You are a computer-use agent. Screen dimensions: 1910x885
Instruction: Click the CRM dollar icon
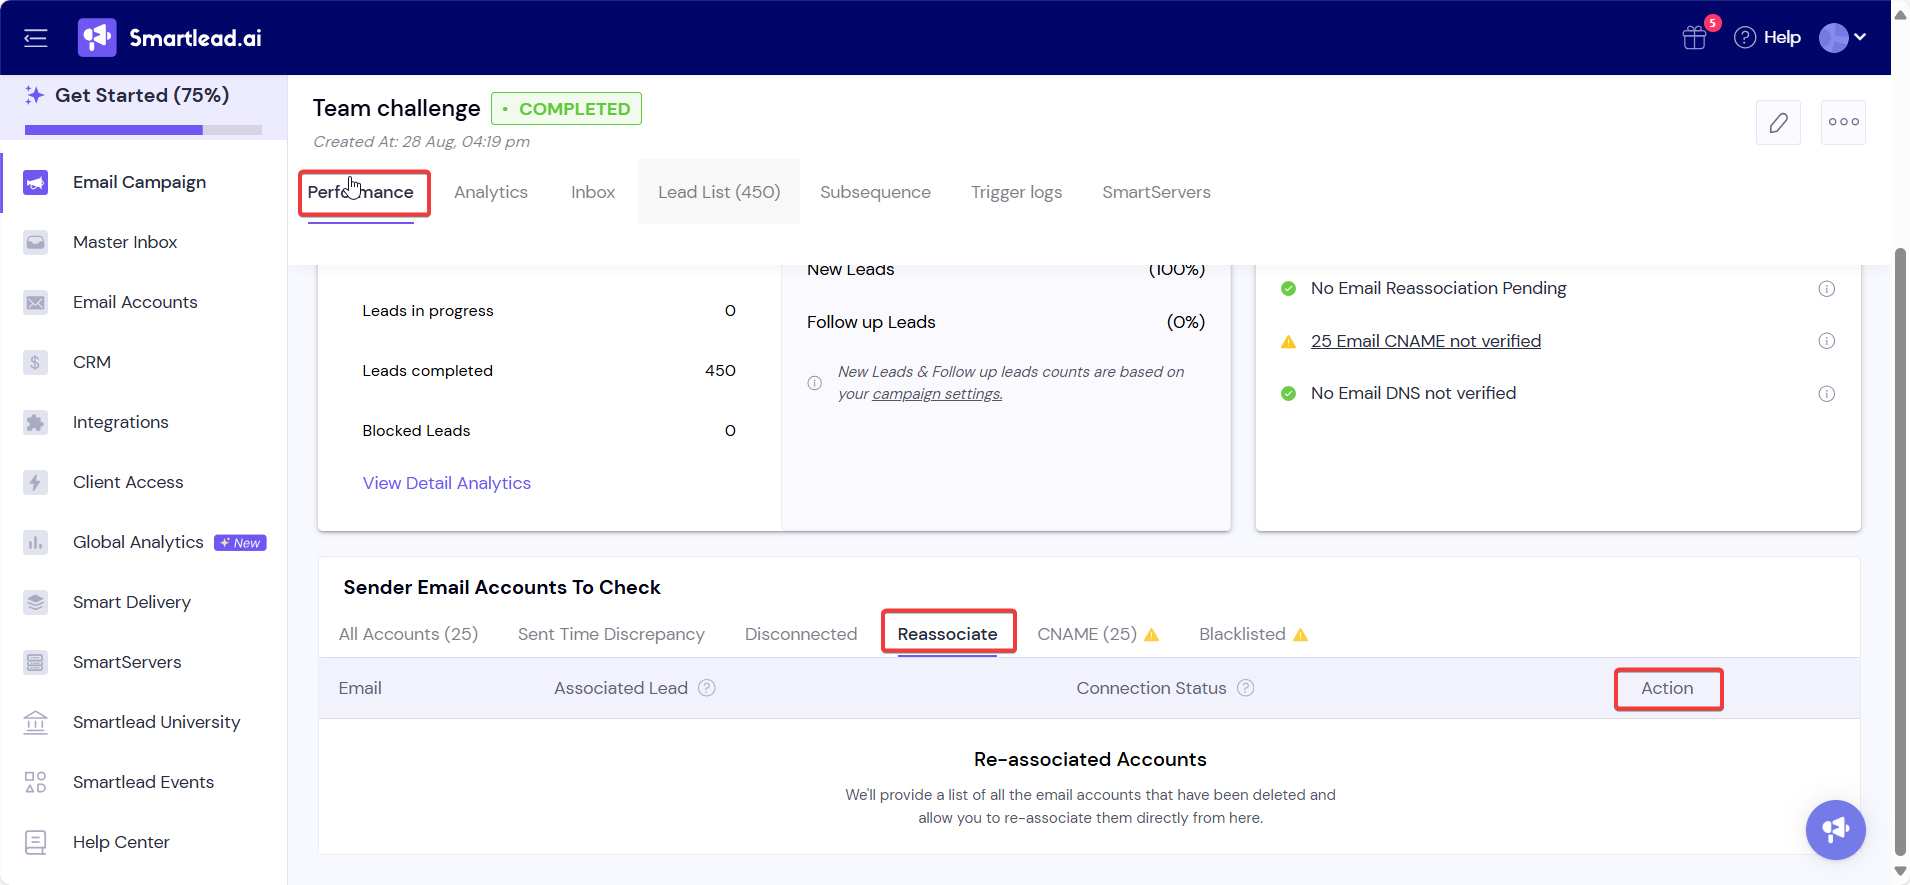(36, 362)
